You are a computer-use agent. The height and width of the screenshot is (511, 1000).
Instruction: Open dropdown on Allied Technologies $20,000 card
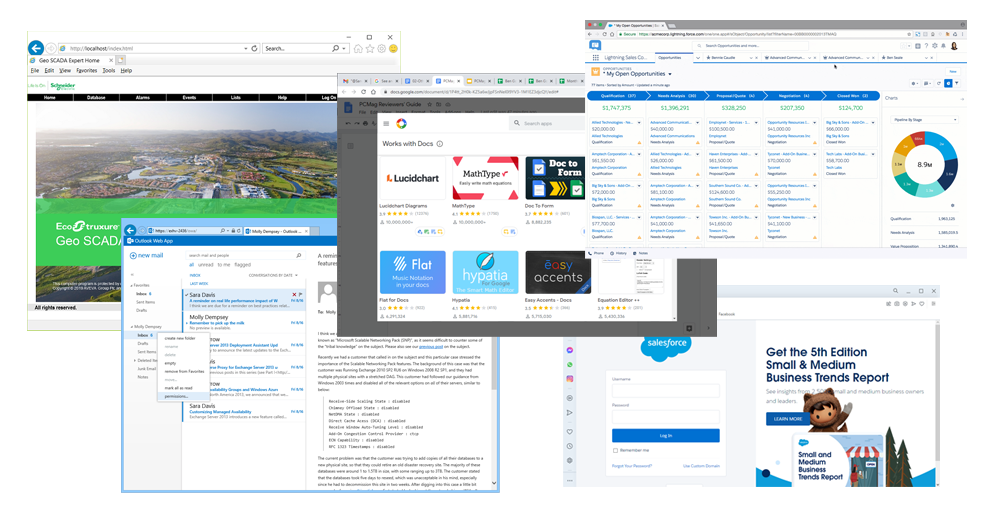pos(638,122)
